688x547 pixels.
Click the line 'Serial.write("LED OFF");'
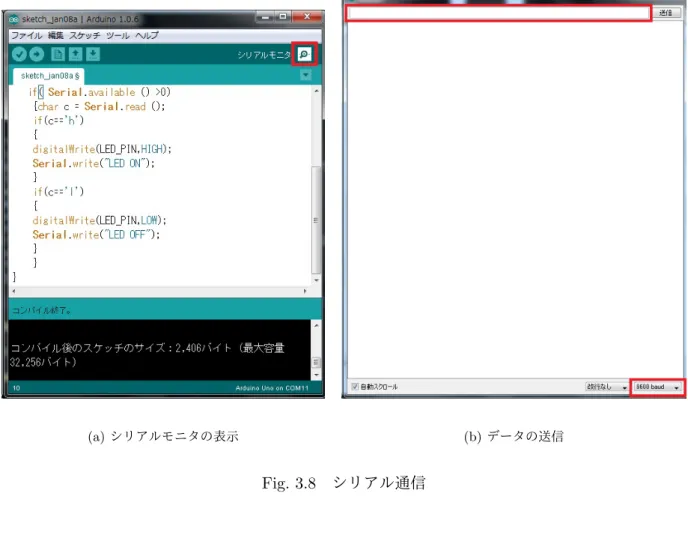click(x=96, y=235)
